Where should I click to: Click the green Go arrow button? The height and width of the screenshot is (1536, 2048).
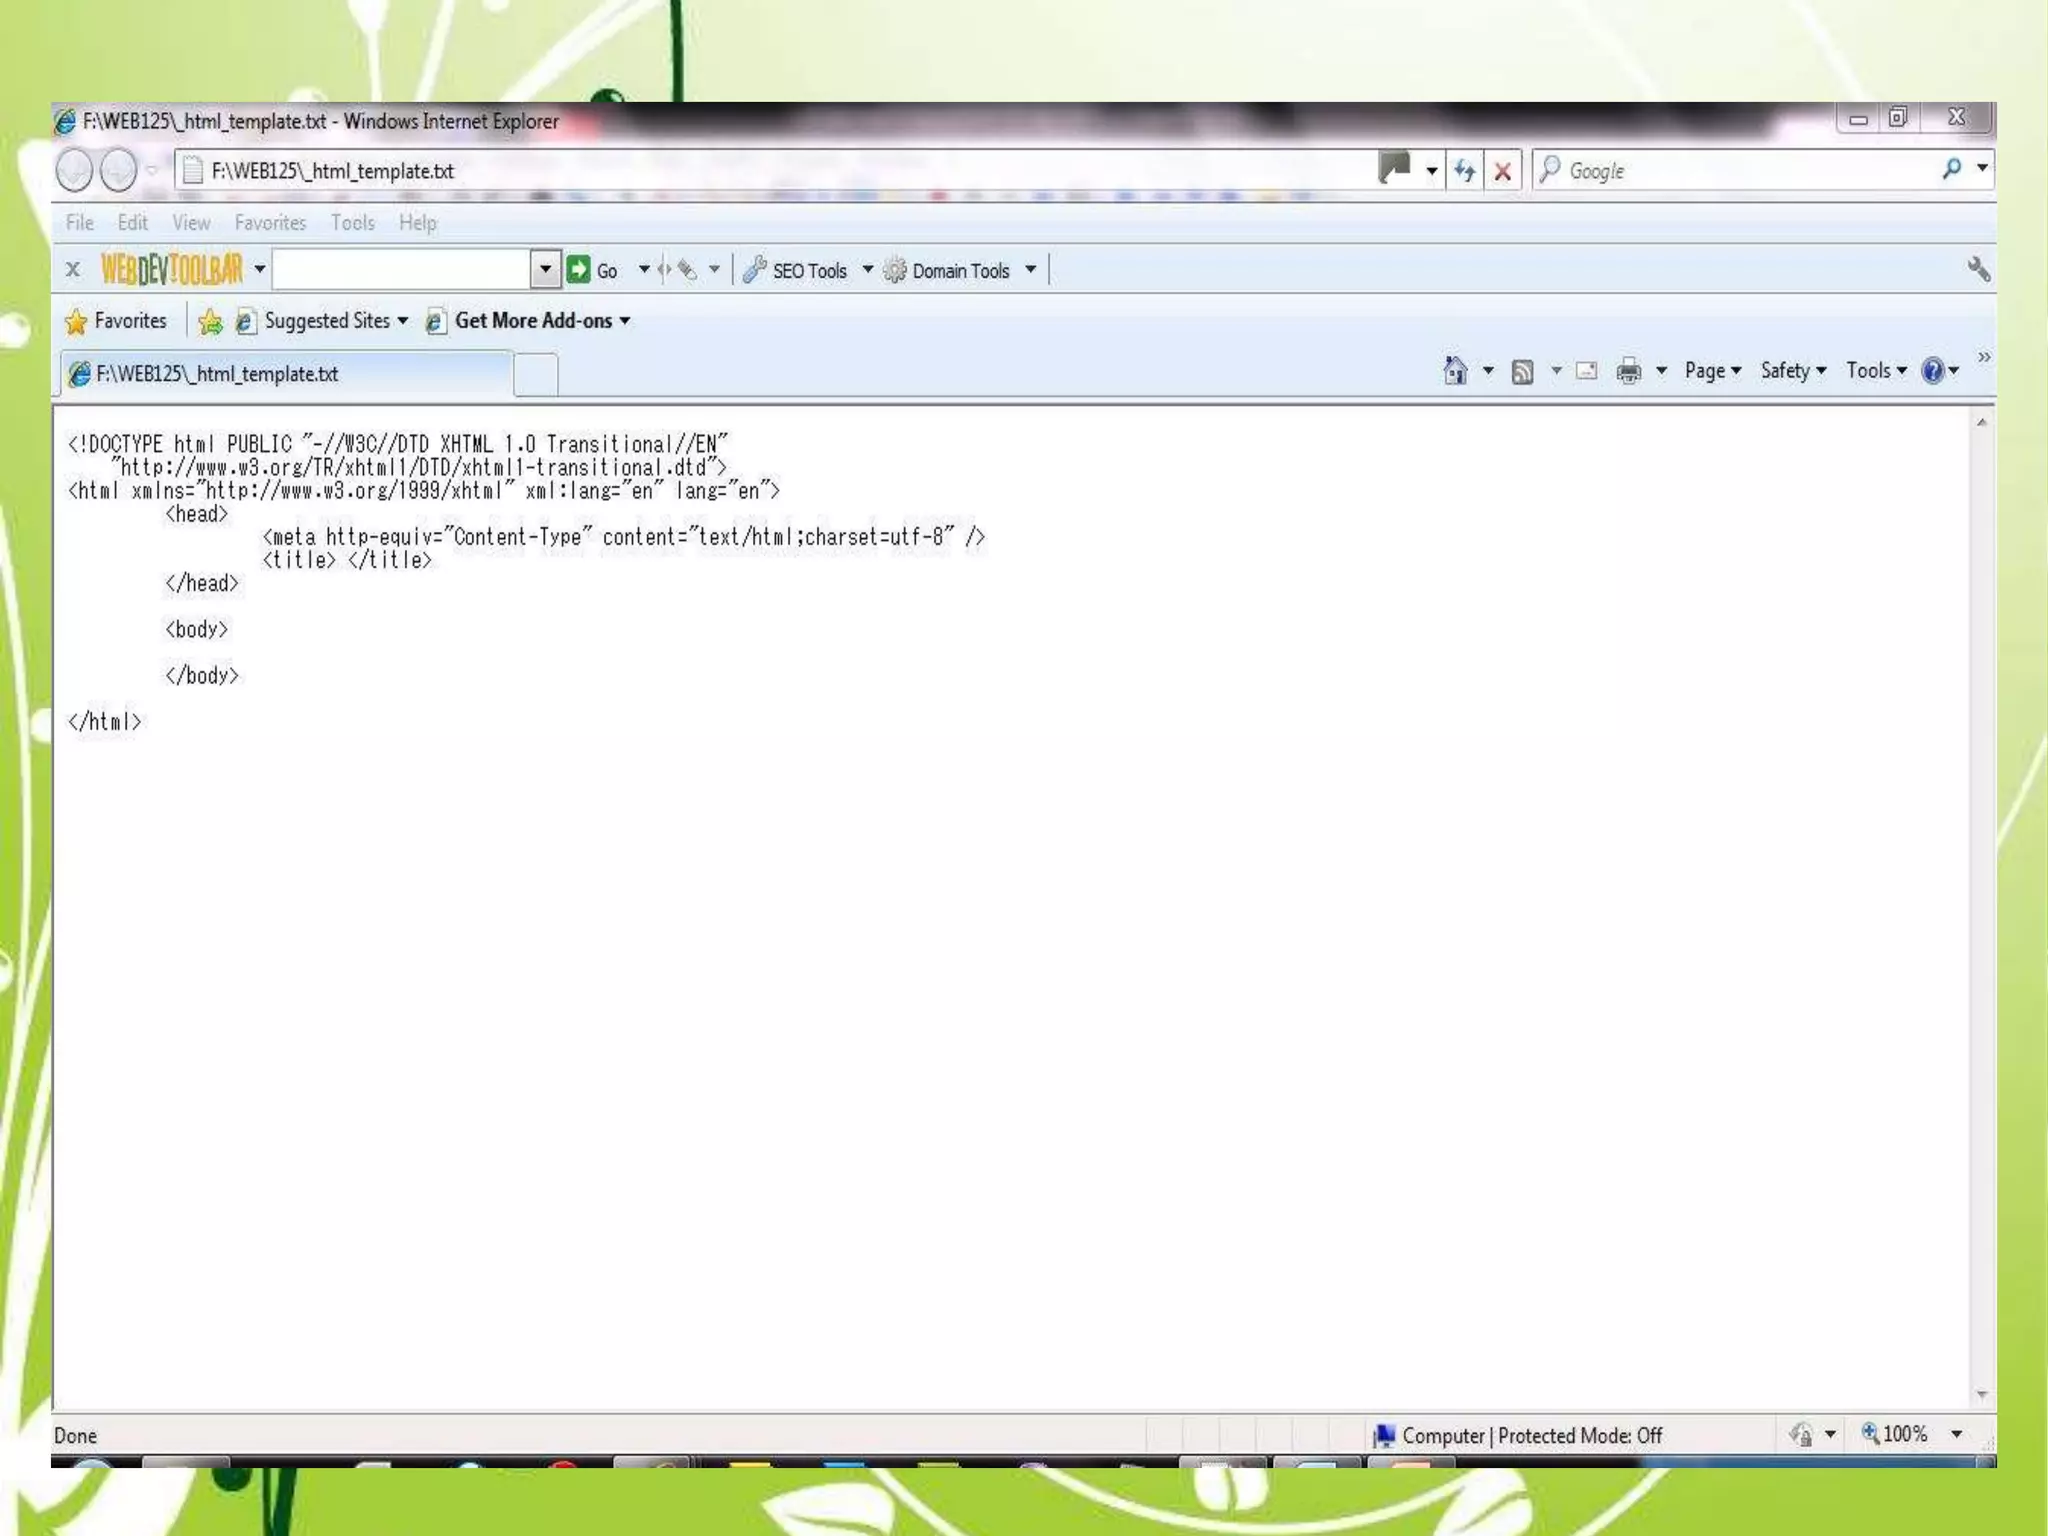pyautogui.click(x=578, y=269)
